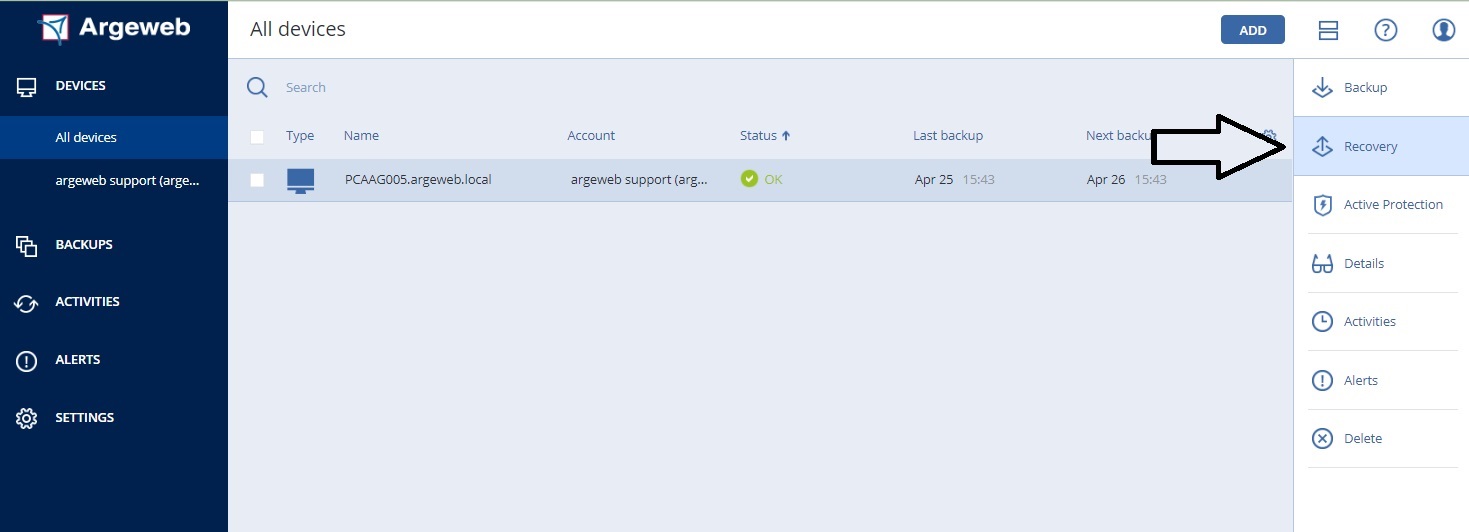Open SETTINGS in the left menu
The image size is (1469, 532).
point(85,417)
